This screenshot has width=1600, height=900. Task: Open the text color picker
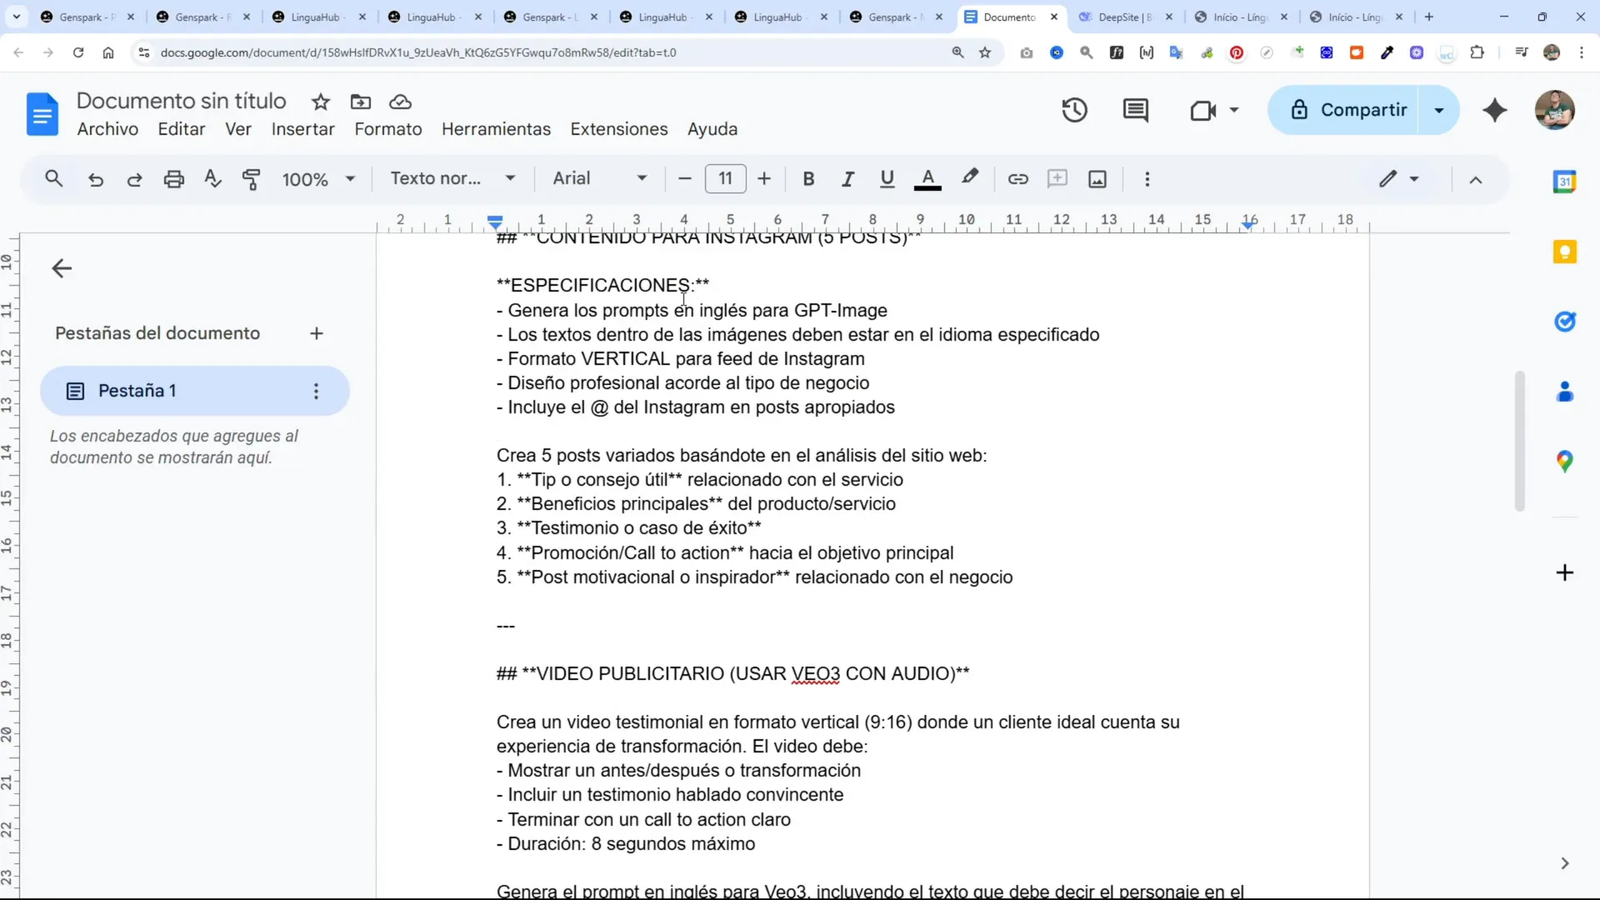coord(928,178)
